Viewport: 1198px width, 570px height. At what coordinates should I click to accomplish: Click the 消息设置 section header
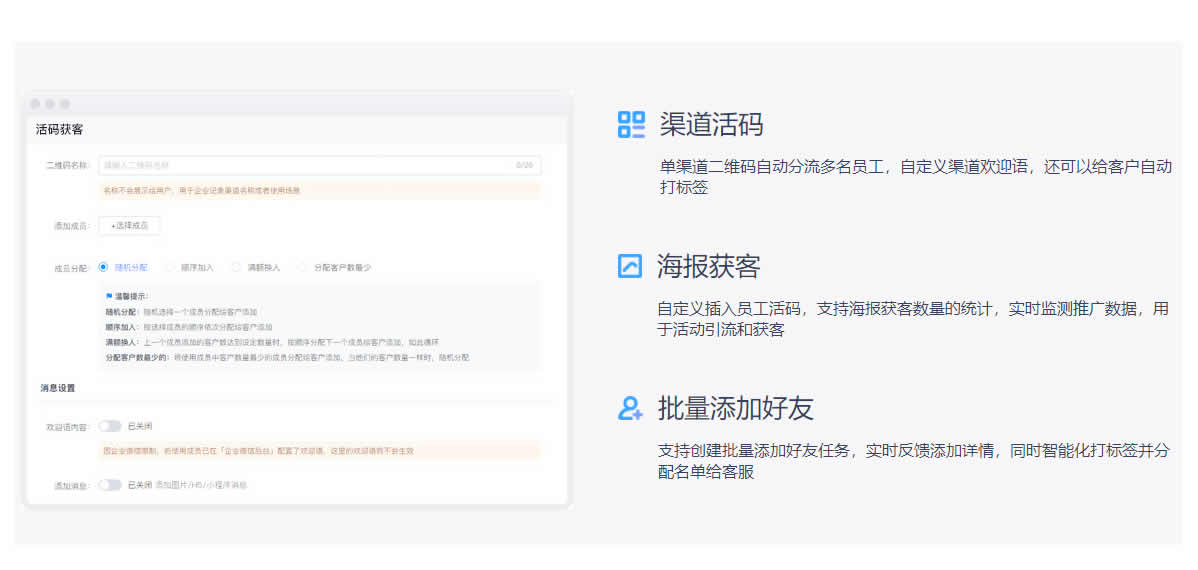[58, 388]
